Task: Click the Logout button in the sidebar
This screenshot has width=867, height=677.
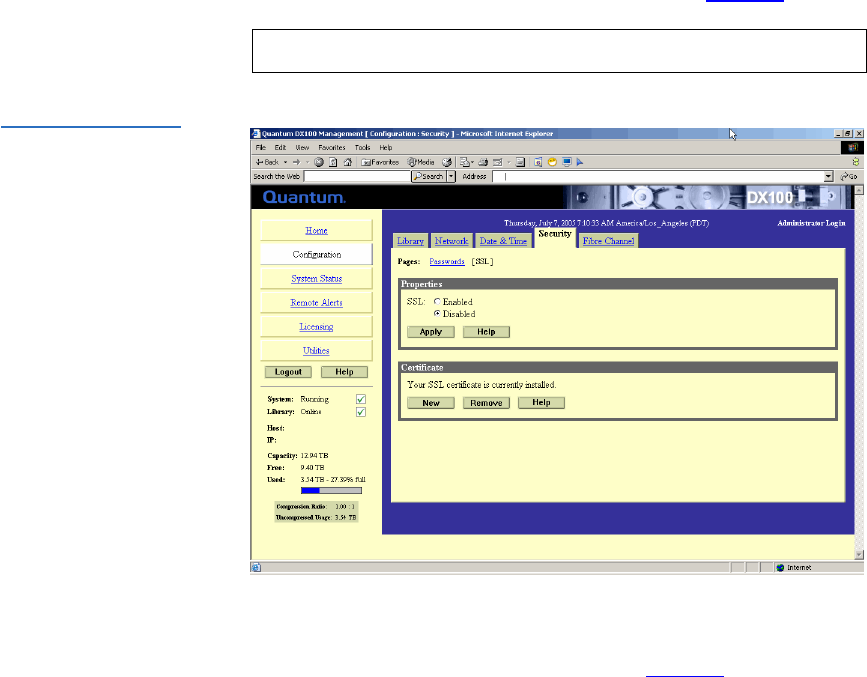Action: [x=288, y=372]
